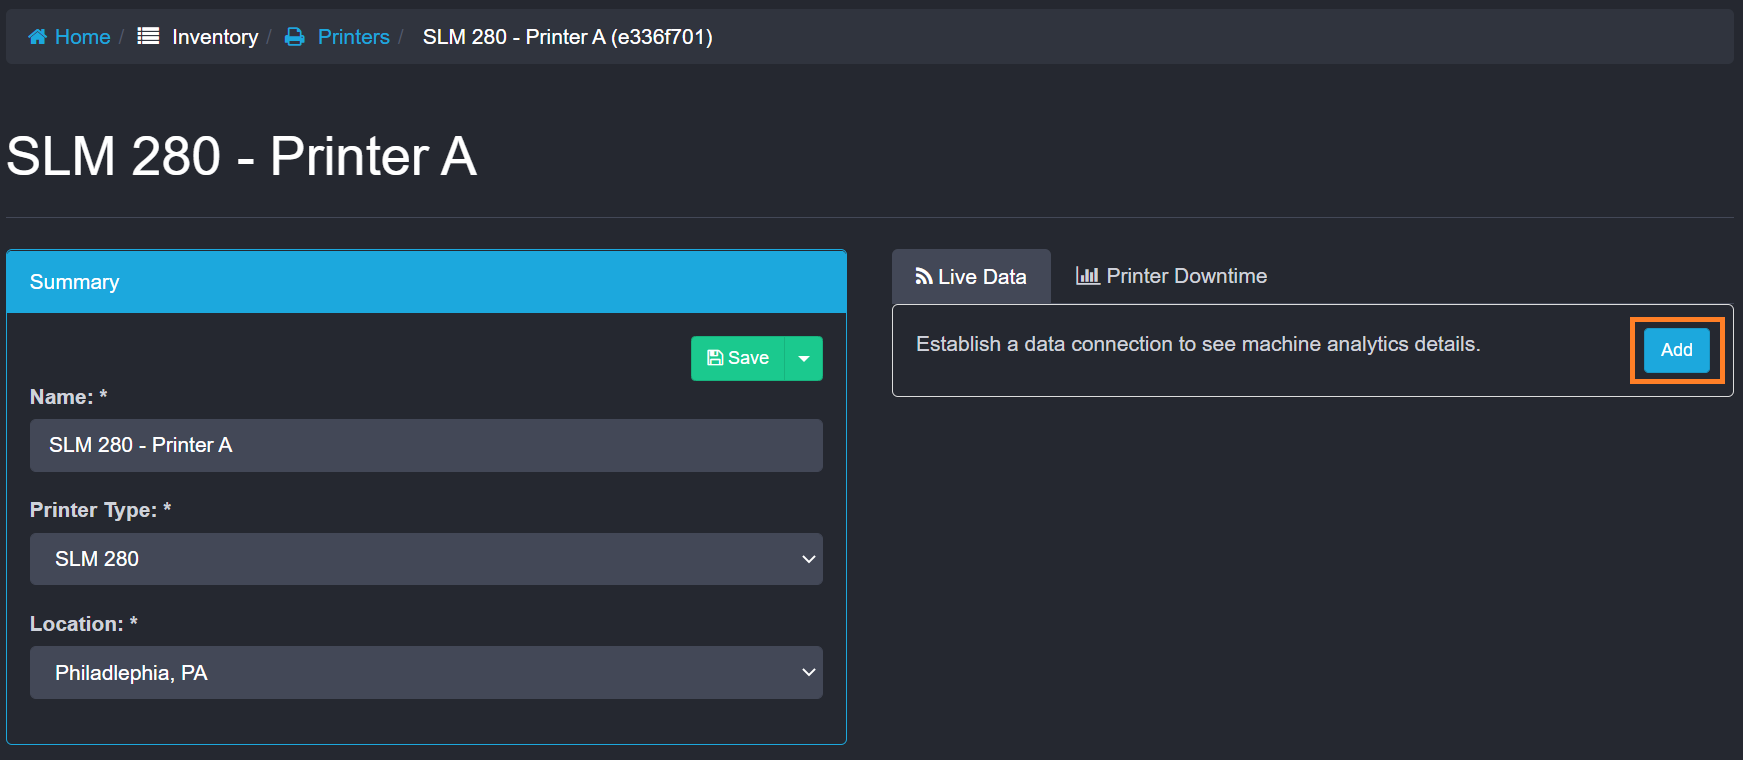Click the Live Data feed icon
The image size is (1743, 760).
tap(924, 277)
